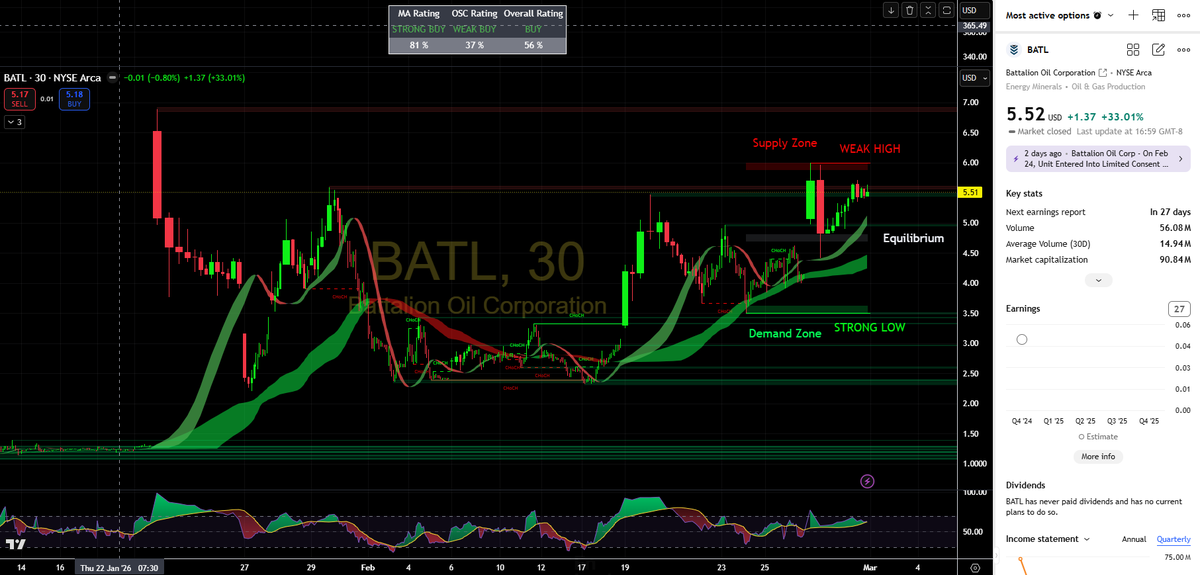
Task: Open the watchlist advanced view table icon
Action: [x=1159, y=15]
